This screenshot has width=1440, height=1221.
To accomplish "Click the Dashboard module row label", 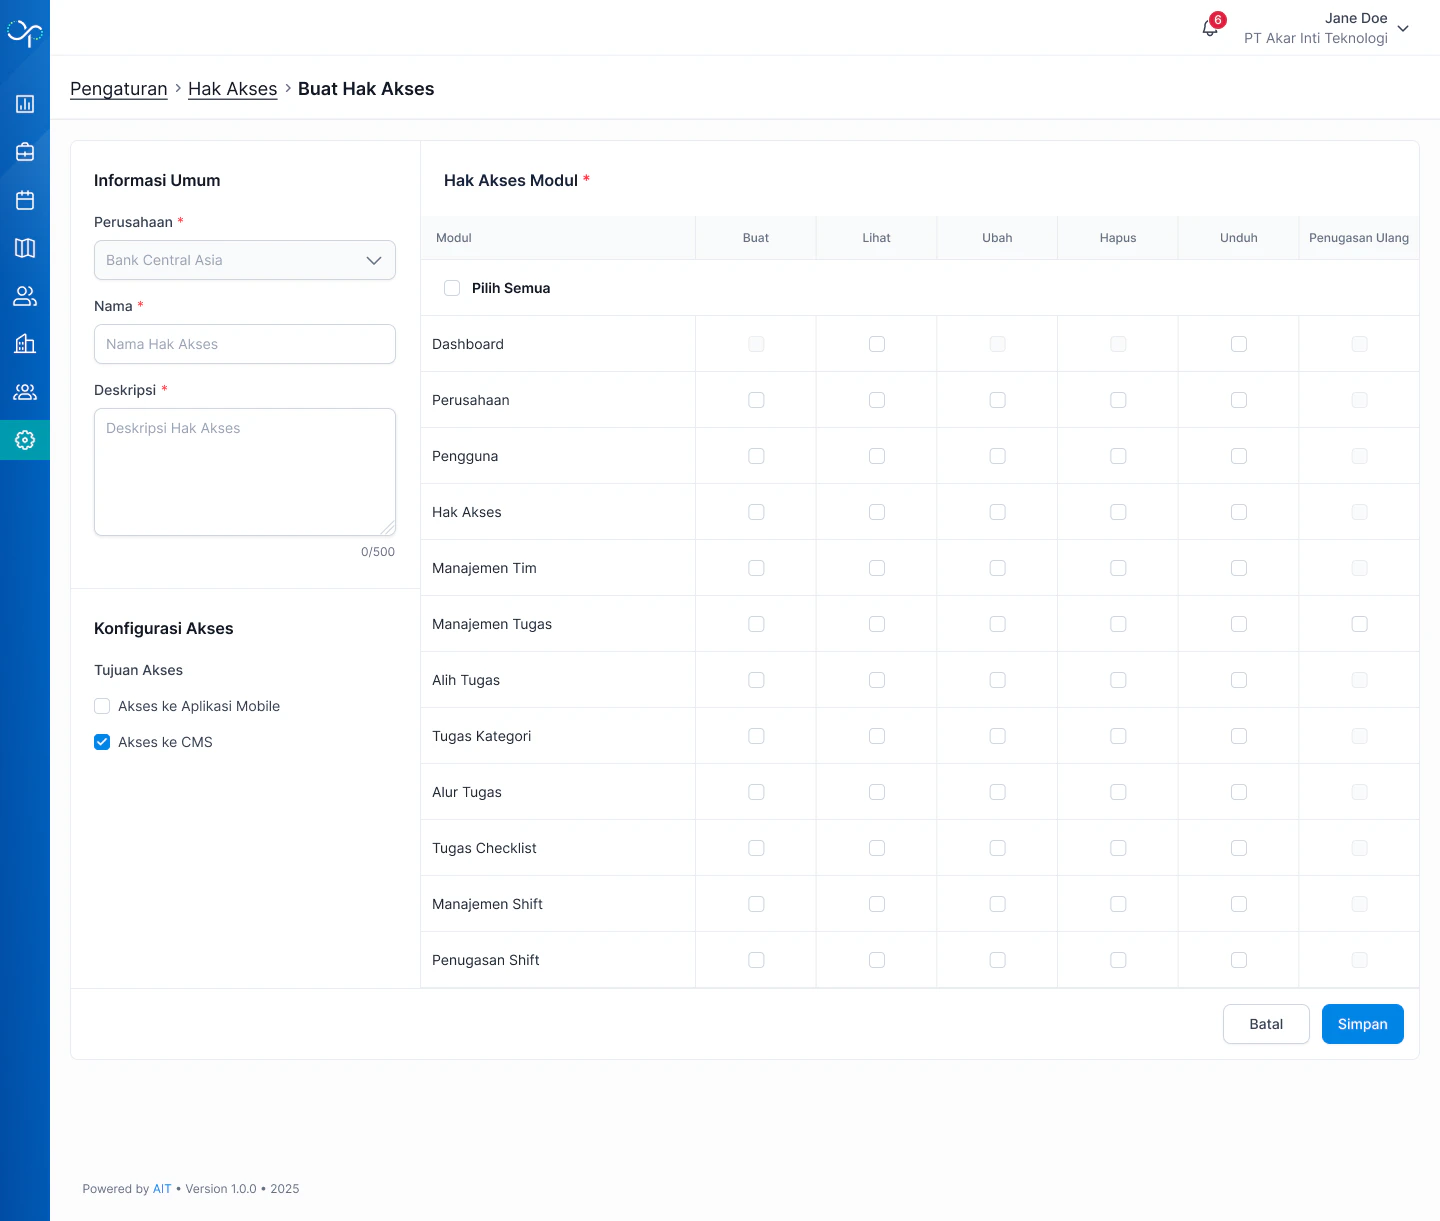I will point(468,344).
